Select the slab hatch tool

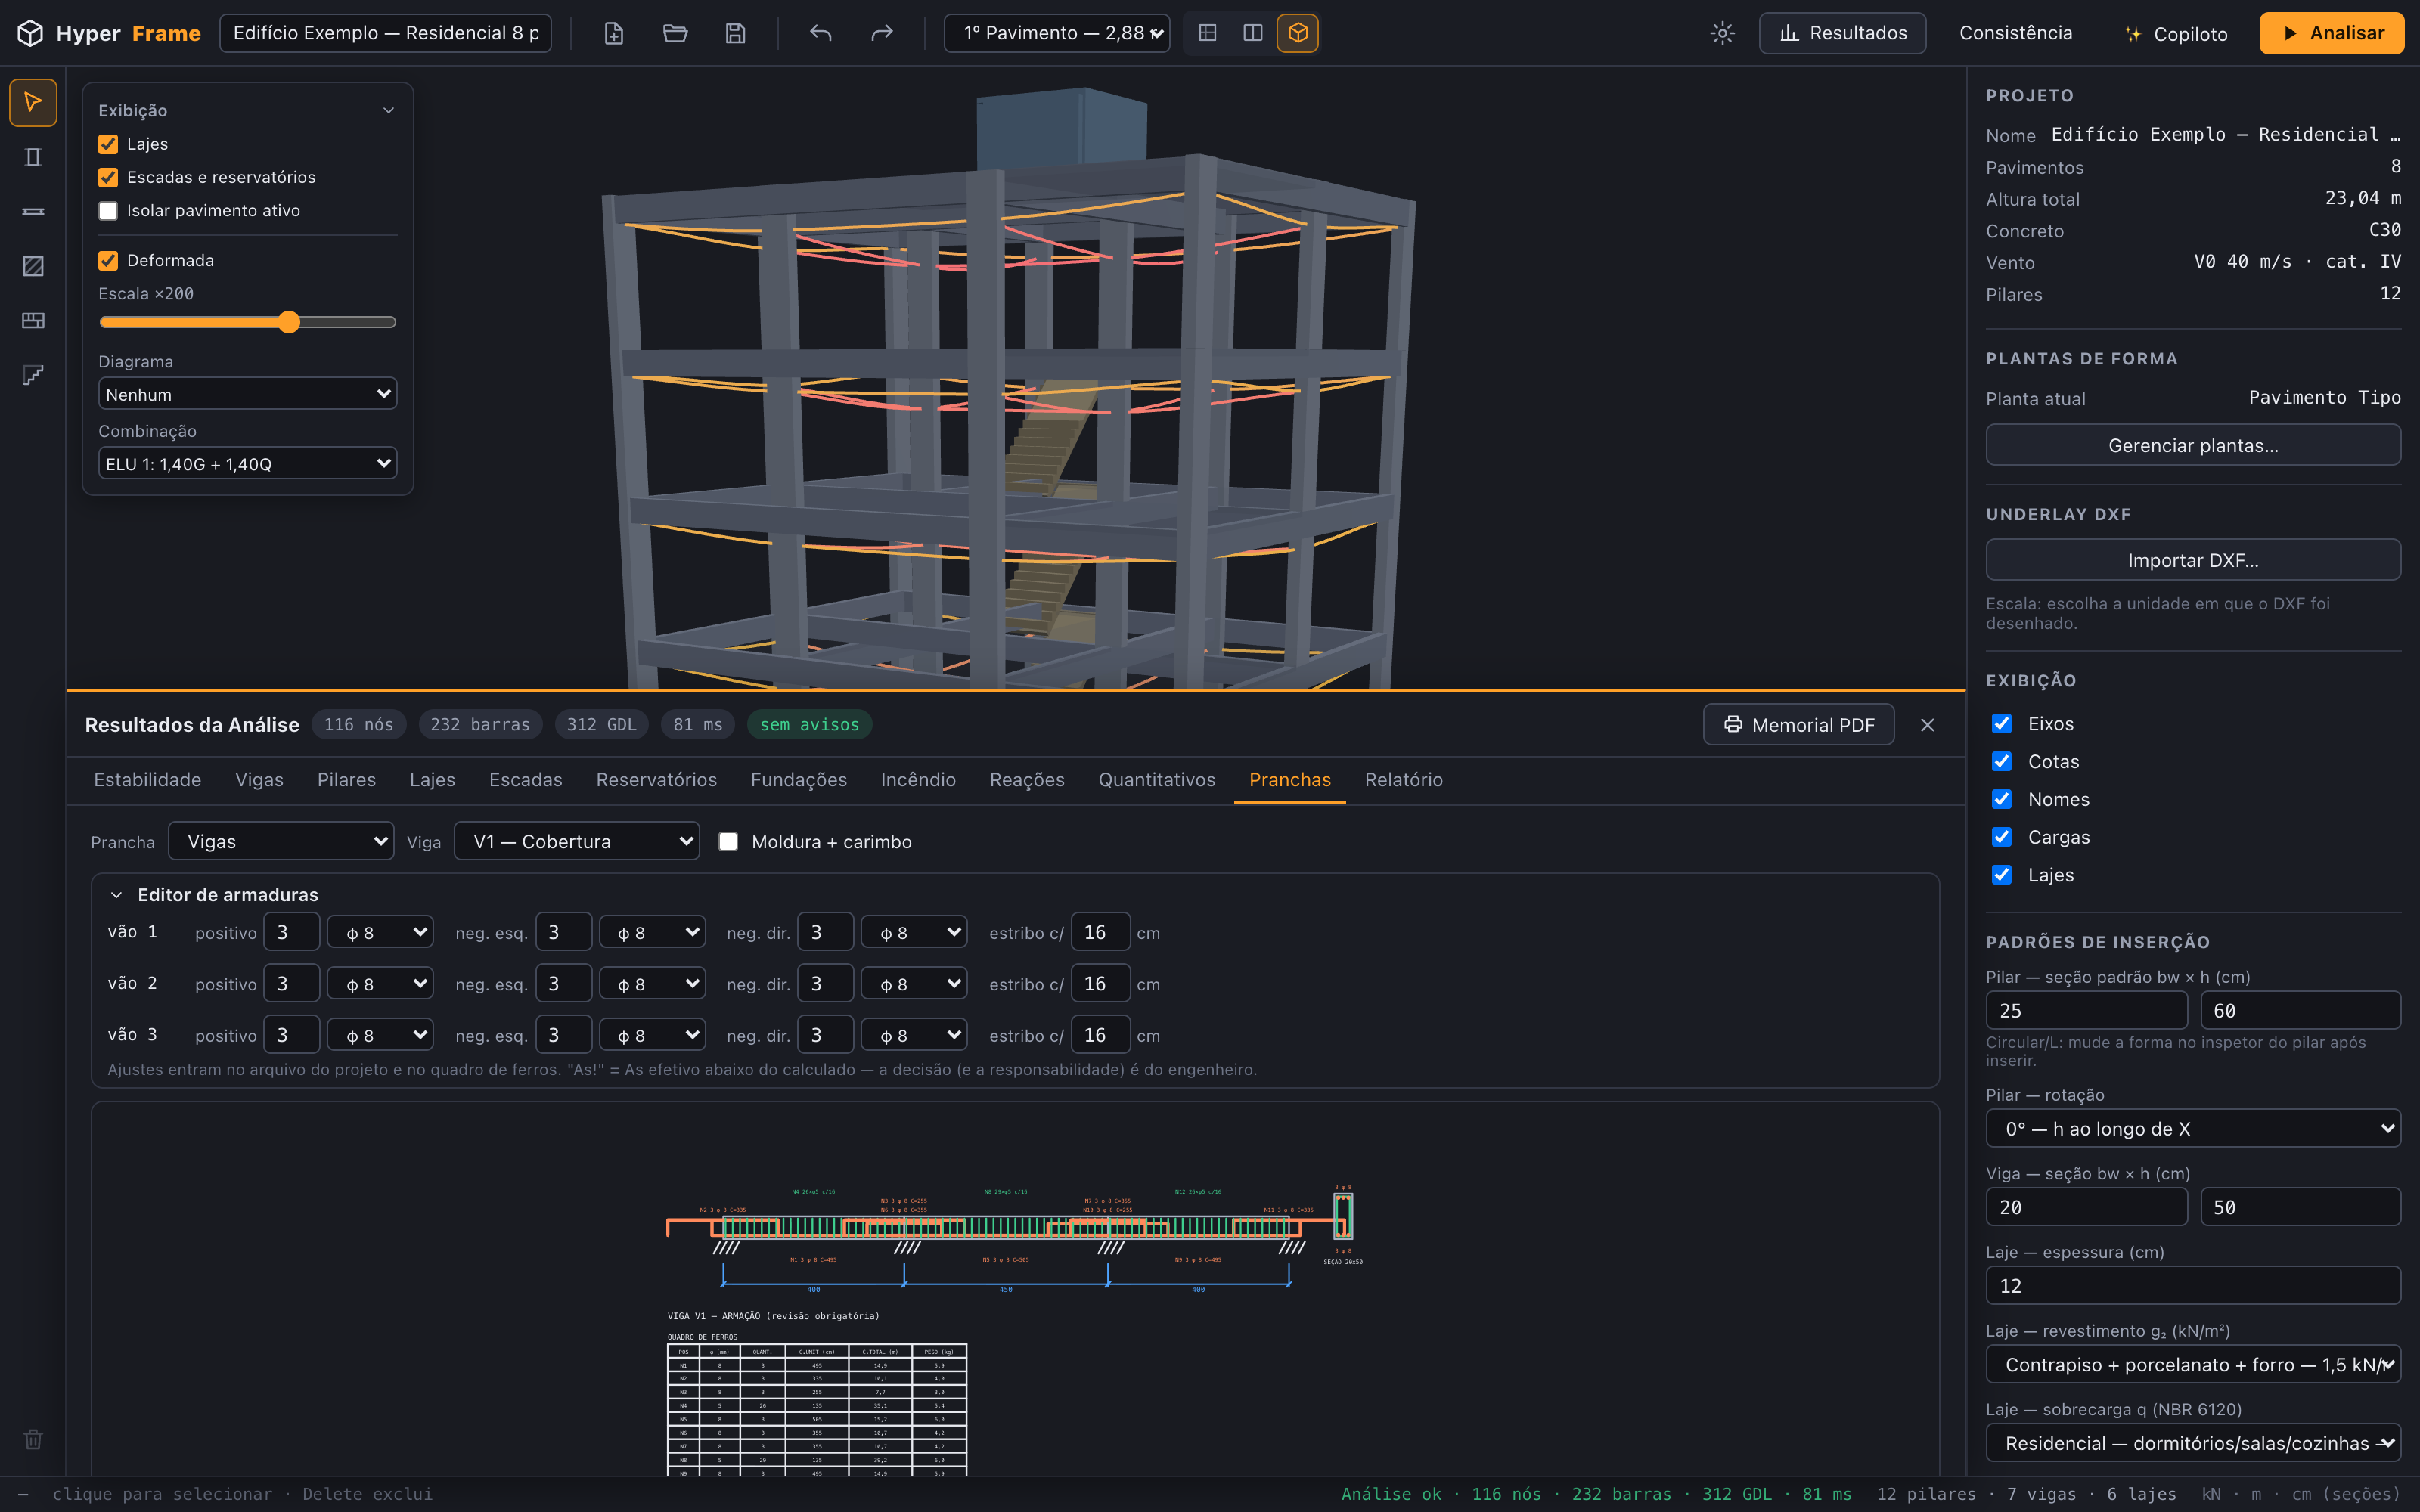[32, 266]
